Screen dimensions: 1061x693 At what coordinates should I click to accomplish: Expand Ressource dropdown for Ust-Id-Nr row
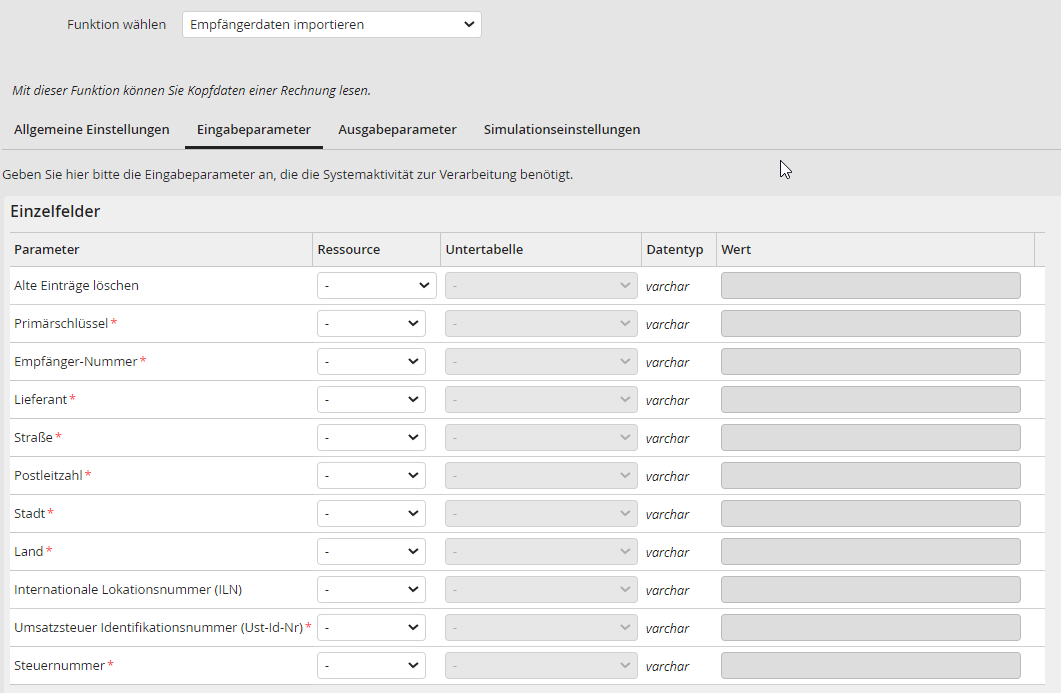tap(371, 628)
